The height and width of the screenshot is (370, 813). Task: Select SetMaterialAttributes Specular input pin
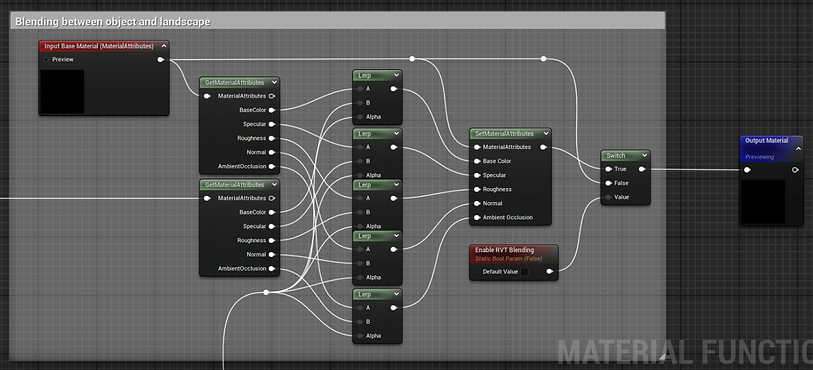[477, 175]
